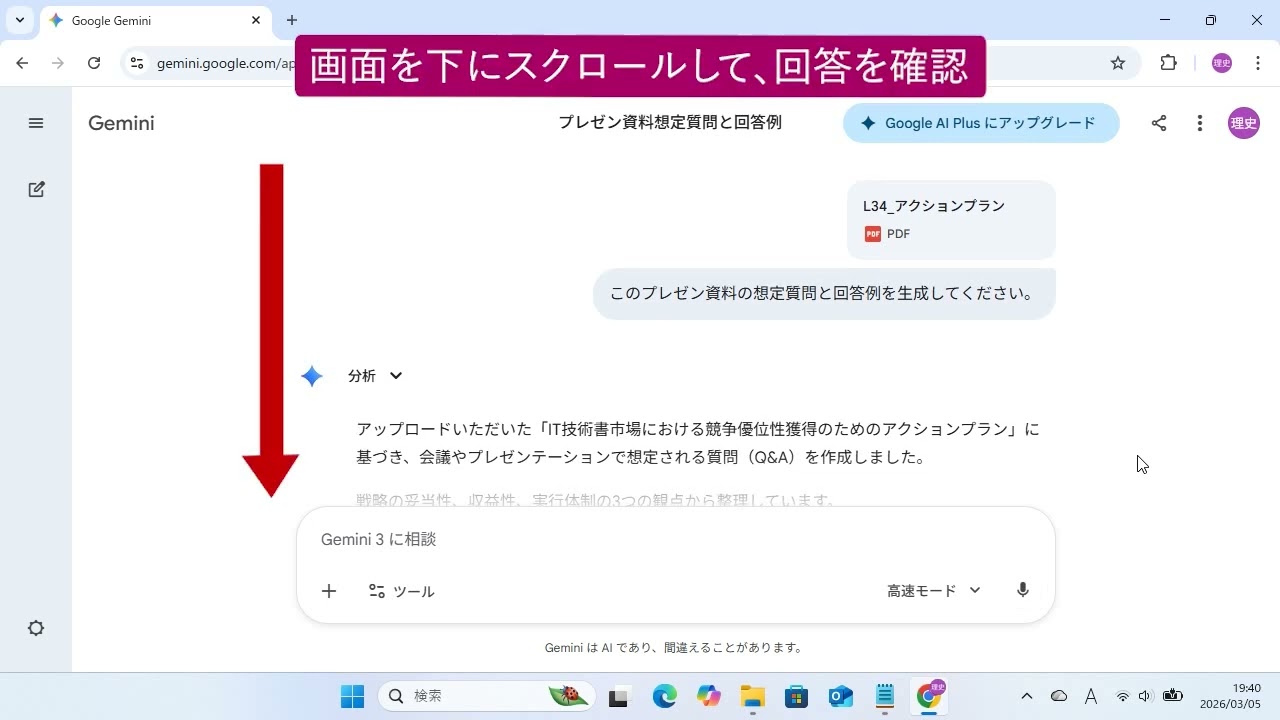Close the Google Gemini tab
1280x720 pixels.
coord(256,20)
